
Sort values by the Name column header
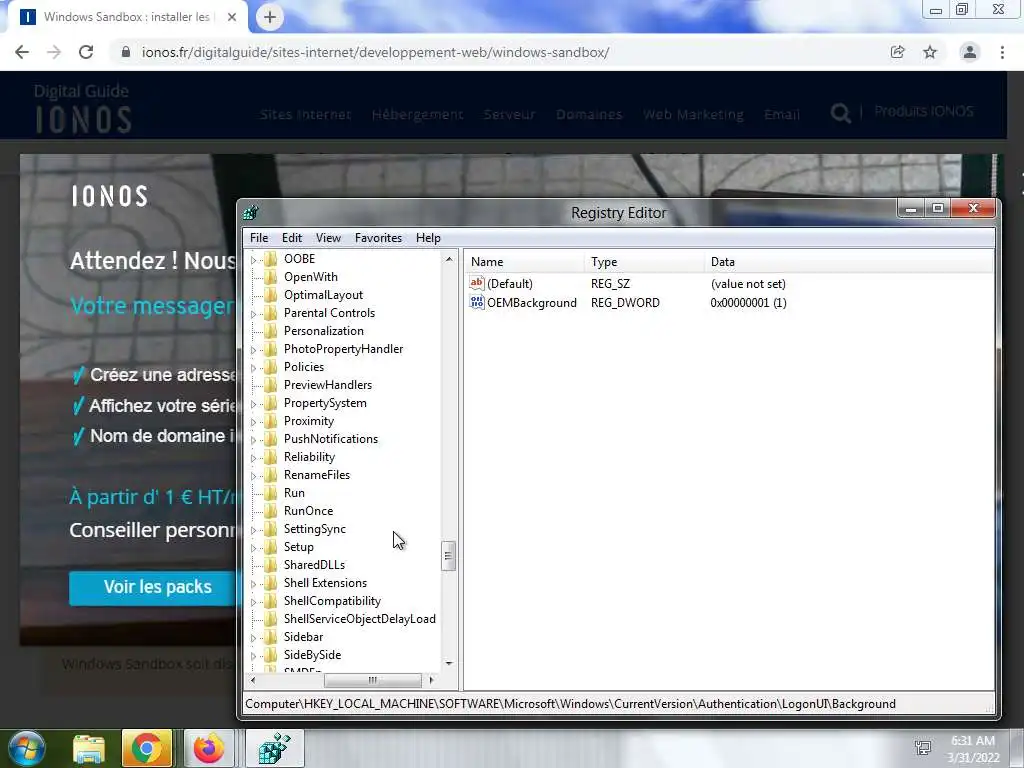[525, 262]
